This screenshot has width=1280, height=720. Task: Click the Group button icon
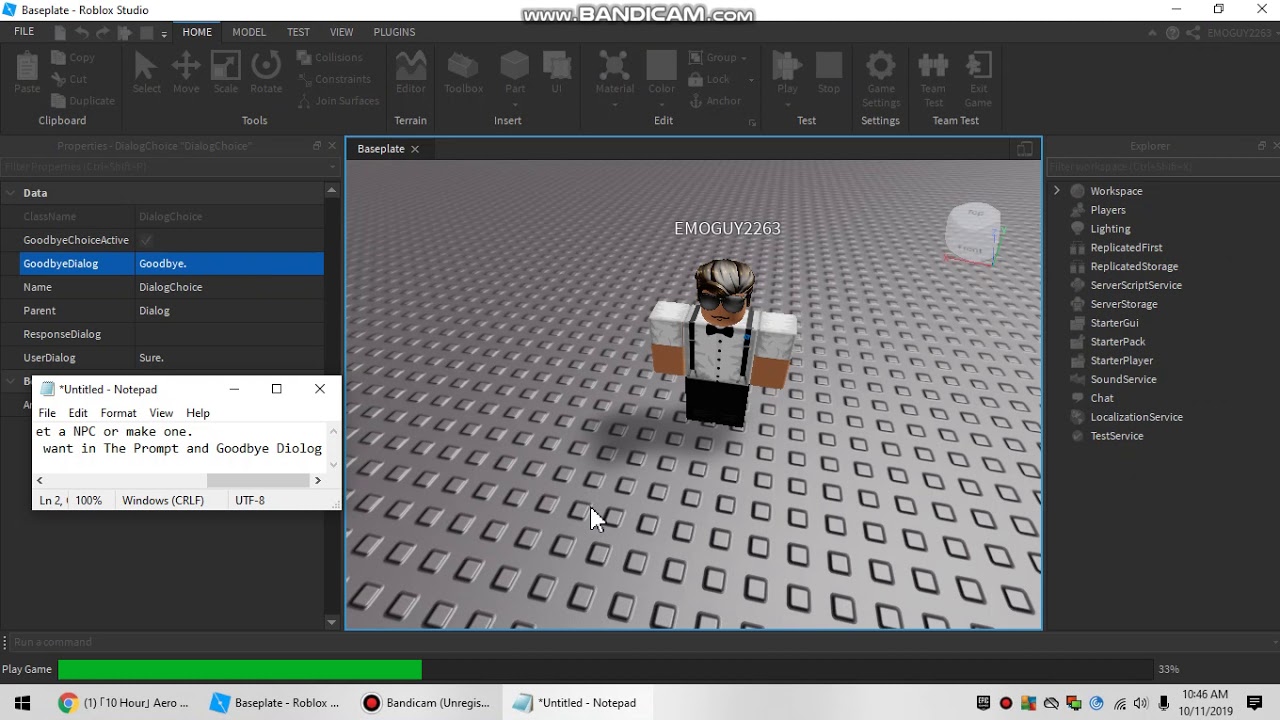coord(696,58)
